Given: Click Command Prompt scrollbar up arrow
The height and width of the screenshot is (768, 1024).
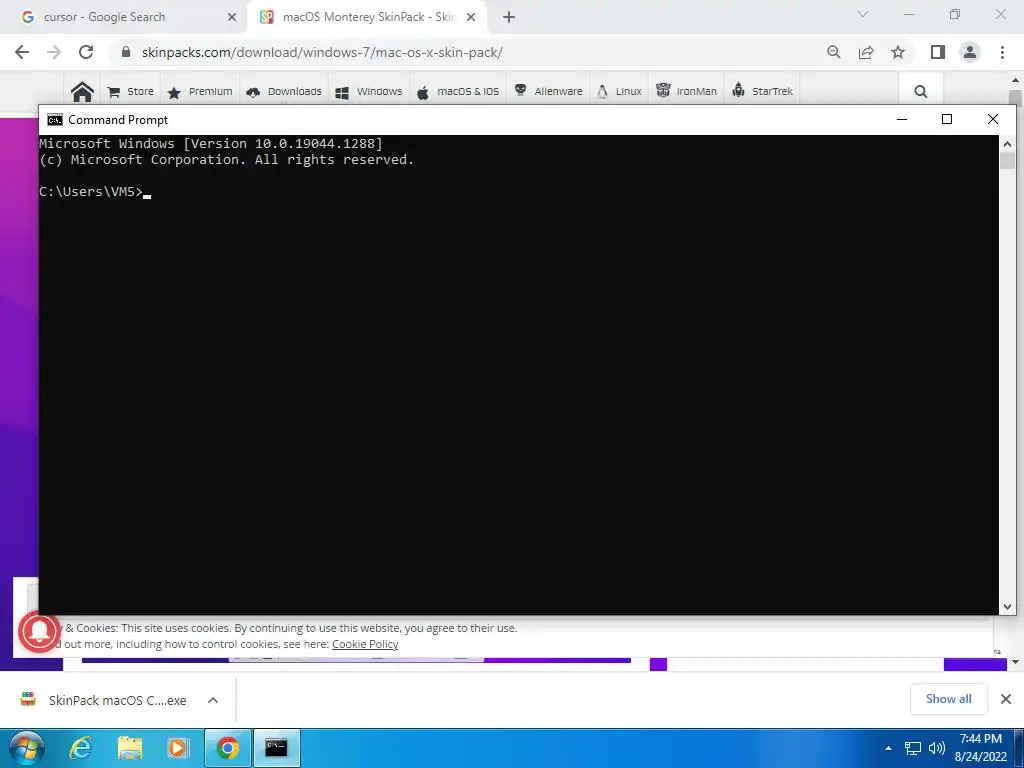Looking at the screenshot, I should tap(1007, 144).
